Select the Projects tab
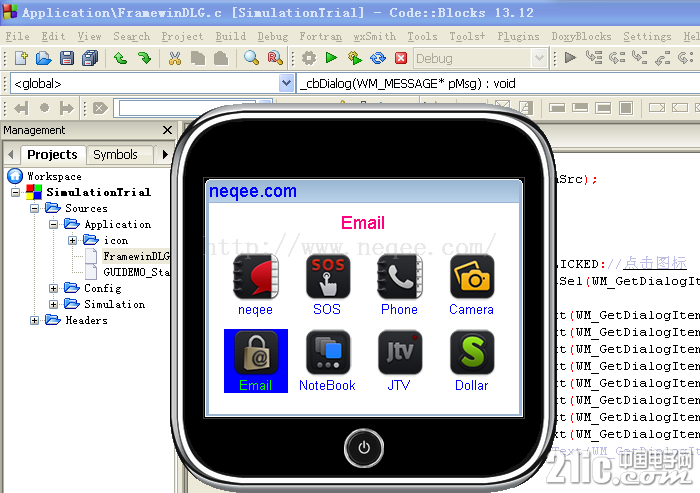This screenshot has width=700, height=493. [52, 155]
